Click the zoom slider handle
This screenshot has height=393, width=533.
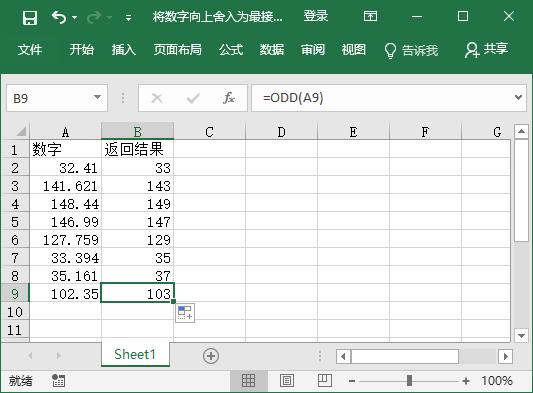tap(410, 380)
